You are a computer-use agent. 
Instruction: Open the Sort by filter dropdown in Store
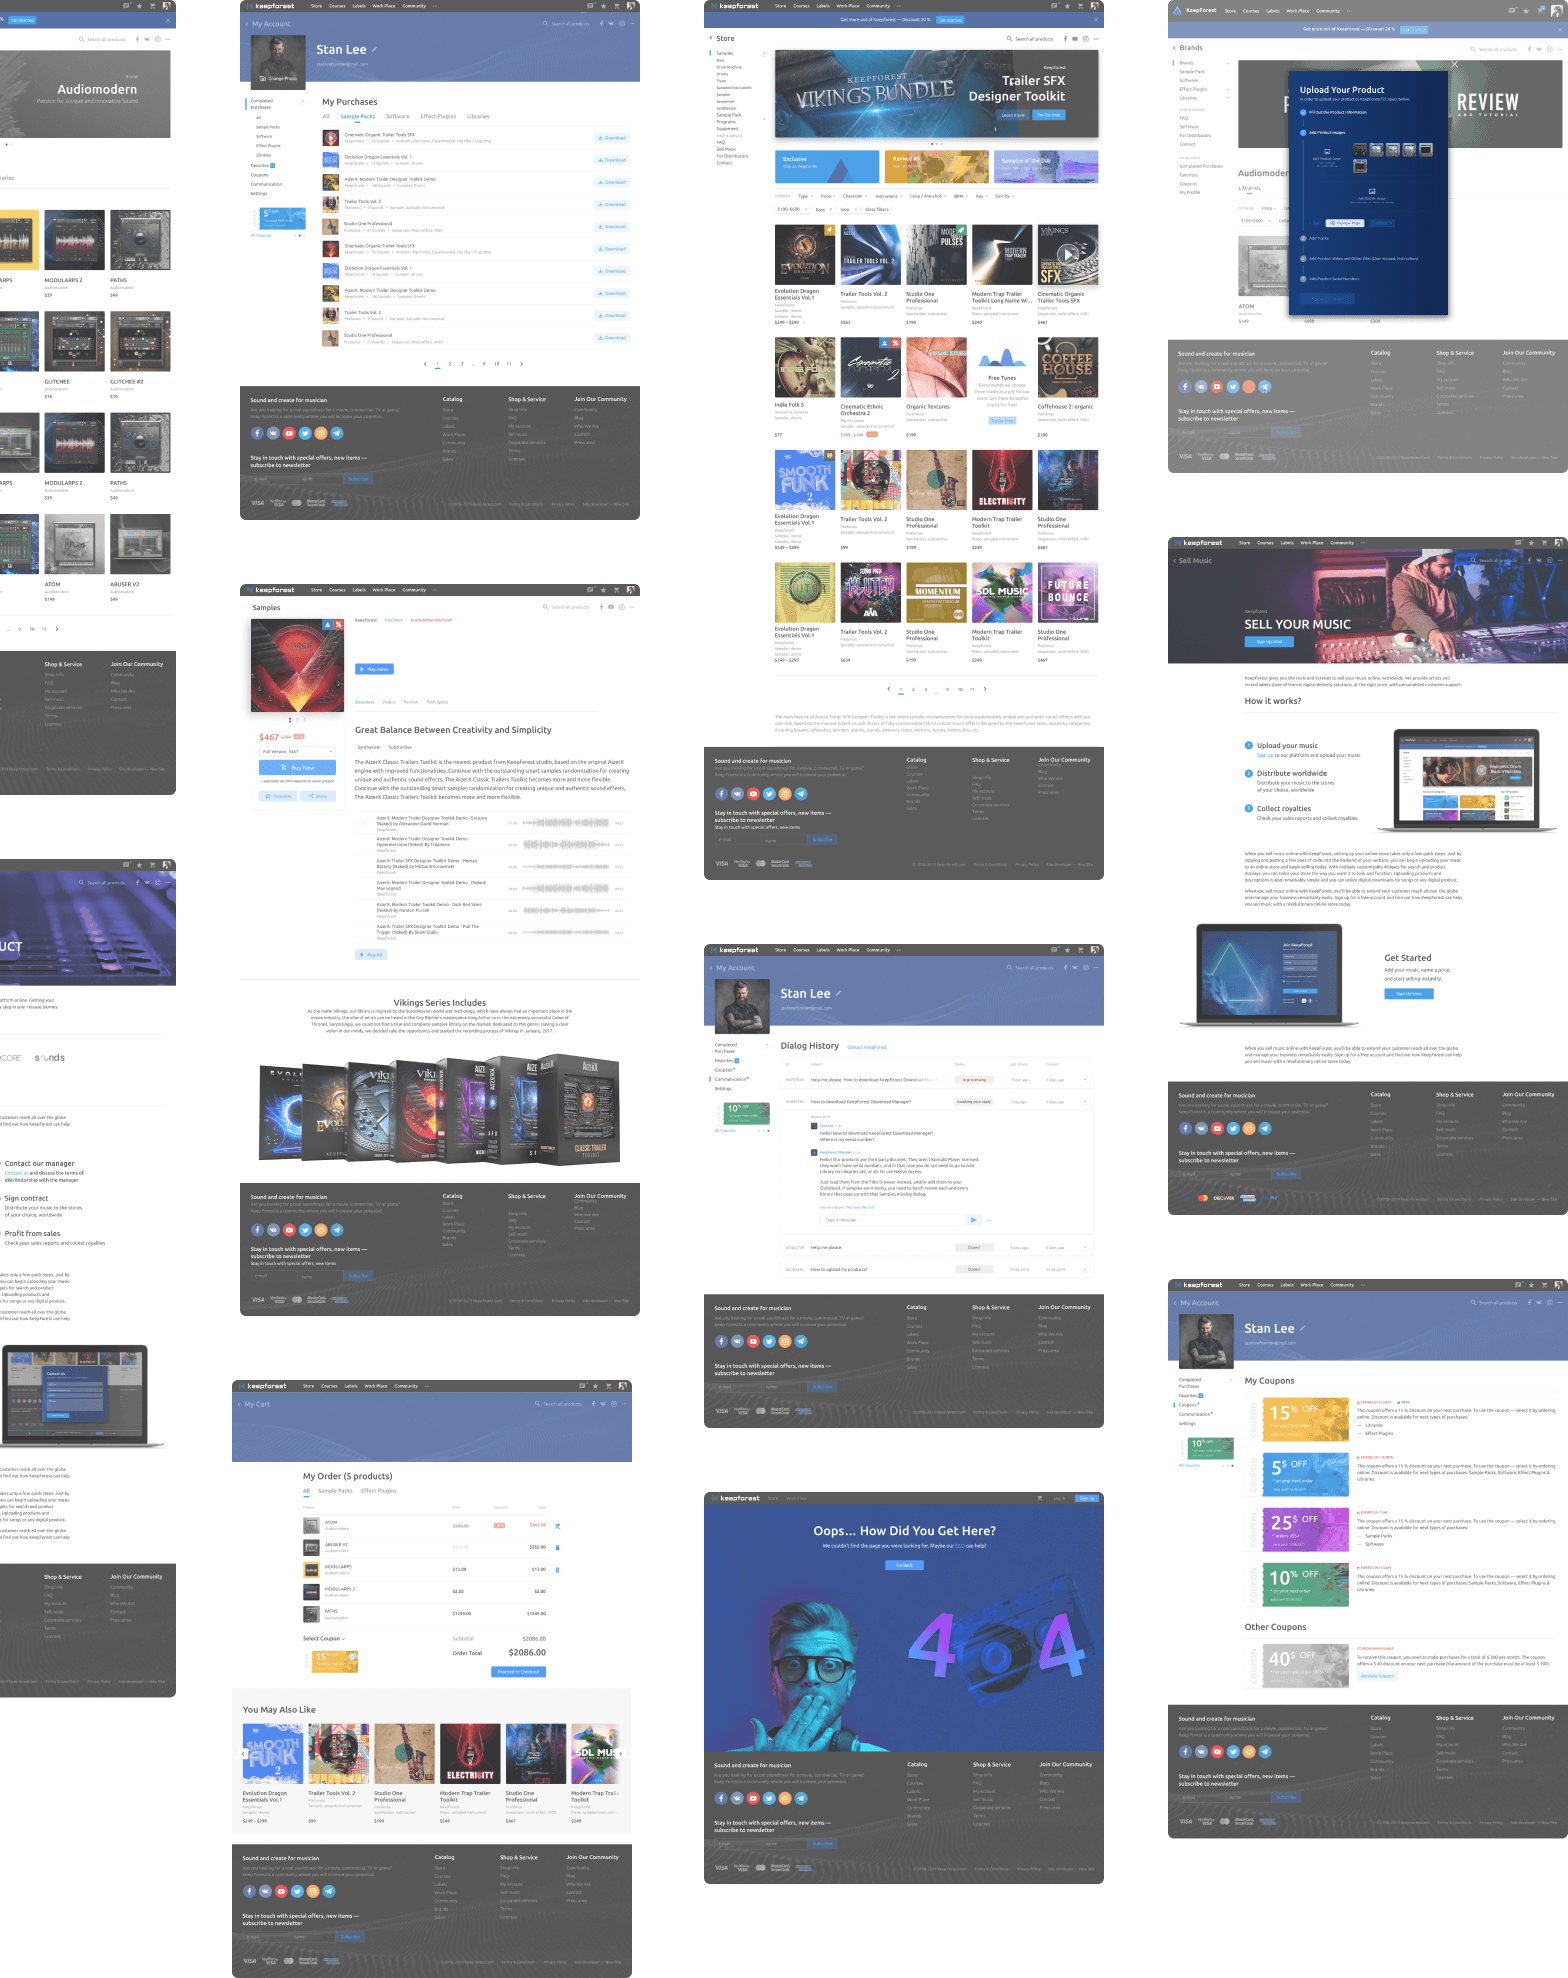pos(1002,196)
